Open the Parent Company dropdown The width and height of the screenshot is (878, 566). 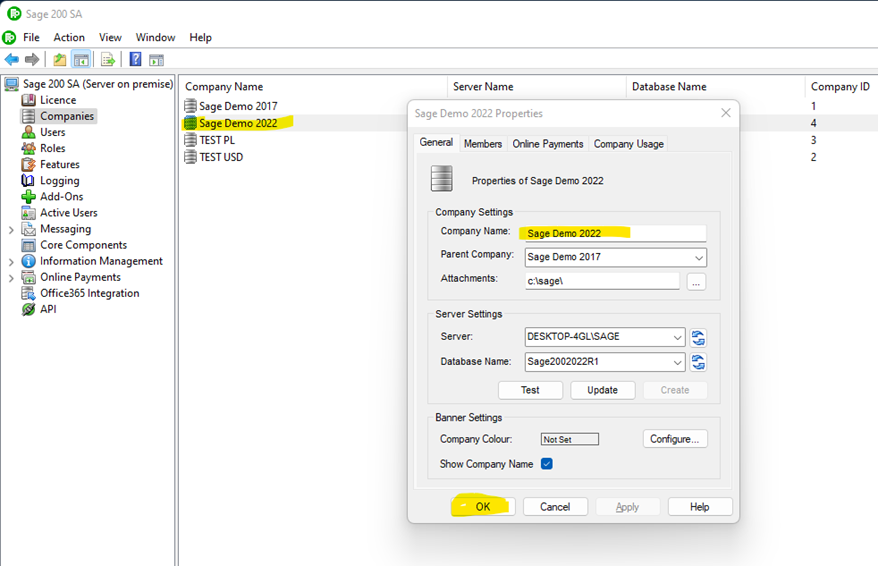(x=698, y=258)
